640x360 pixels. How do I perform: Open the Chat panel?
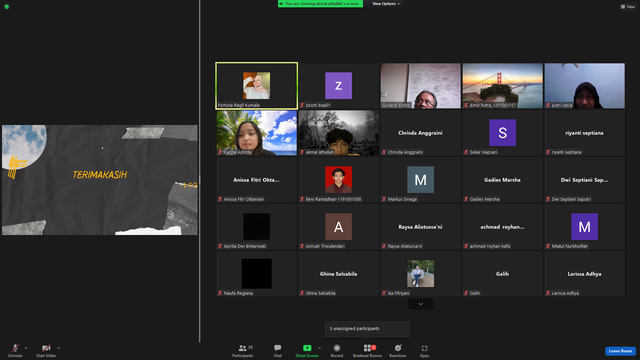pyautogui.click(x=278, y=350)
